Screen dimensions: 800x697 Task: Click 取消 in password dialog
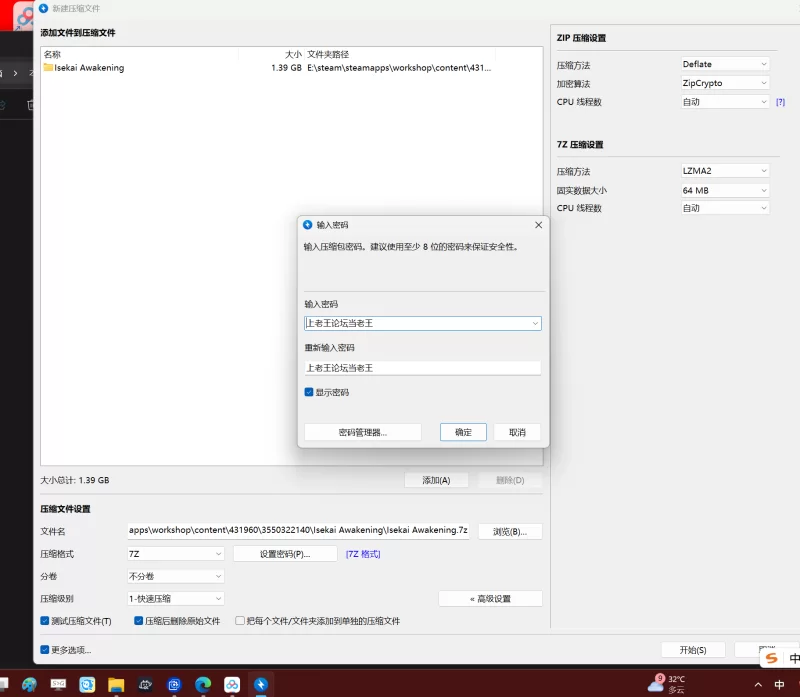(x=517, y=433)
